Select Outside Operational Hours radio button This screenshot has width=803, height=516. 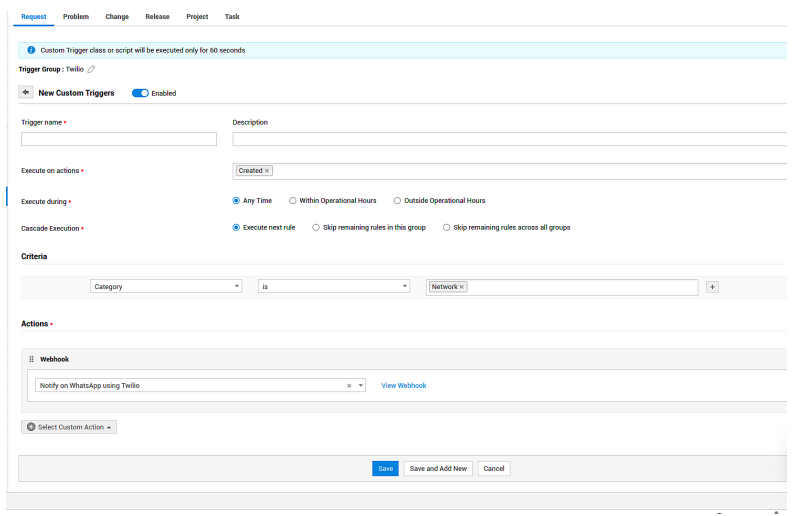point(397,201)
